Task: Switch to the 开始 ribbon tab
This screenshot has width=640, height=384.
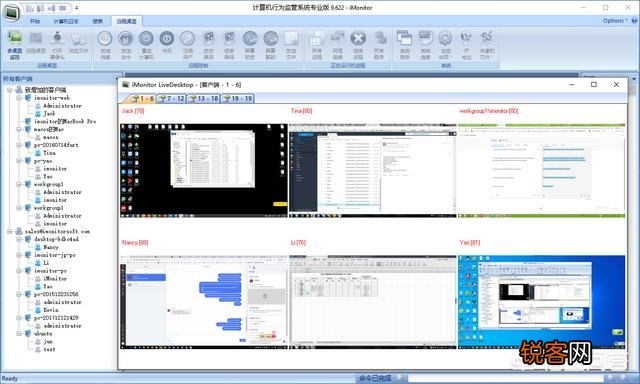Action: click(x=35, y=21)
